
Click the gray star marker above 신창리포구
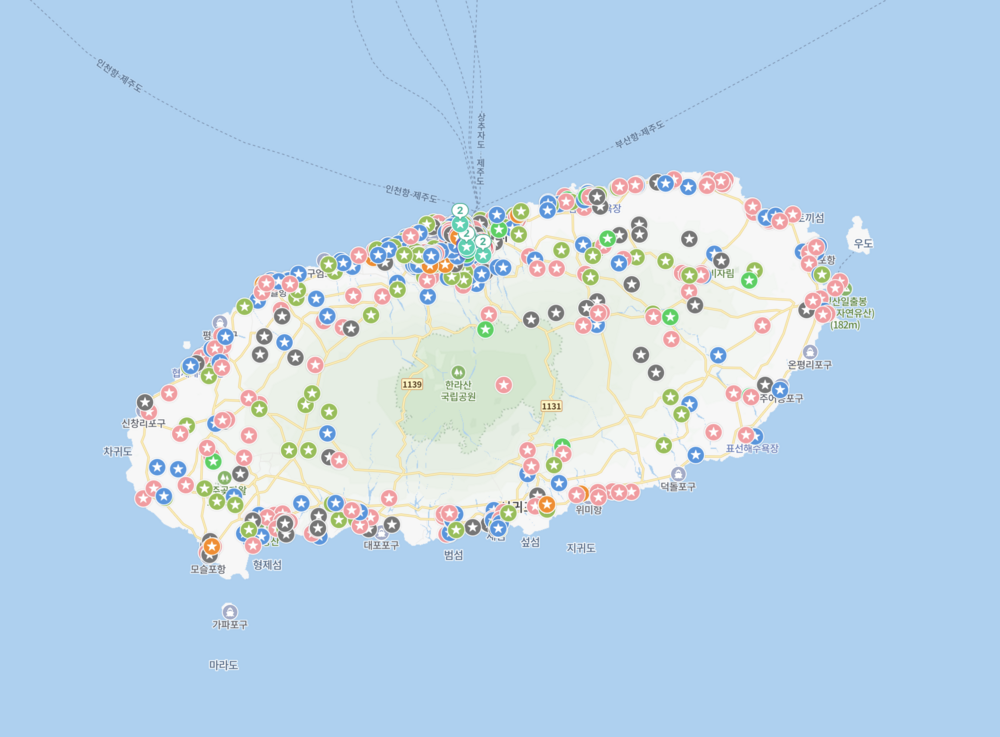point(145,402)
